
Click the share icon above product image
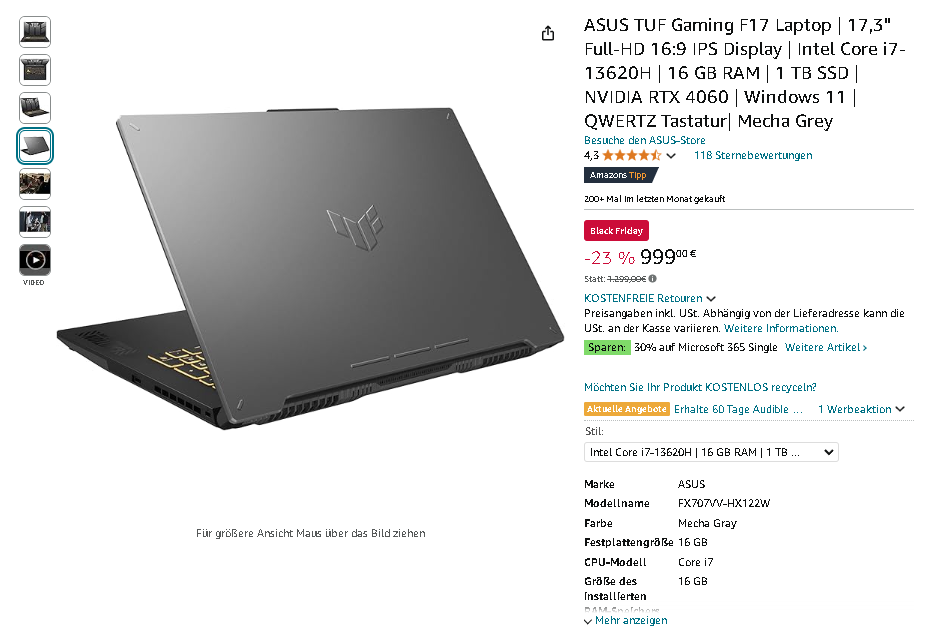(548, 33)
